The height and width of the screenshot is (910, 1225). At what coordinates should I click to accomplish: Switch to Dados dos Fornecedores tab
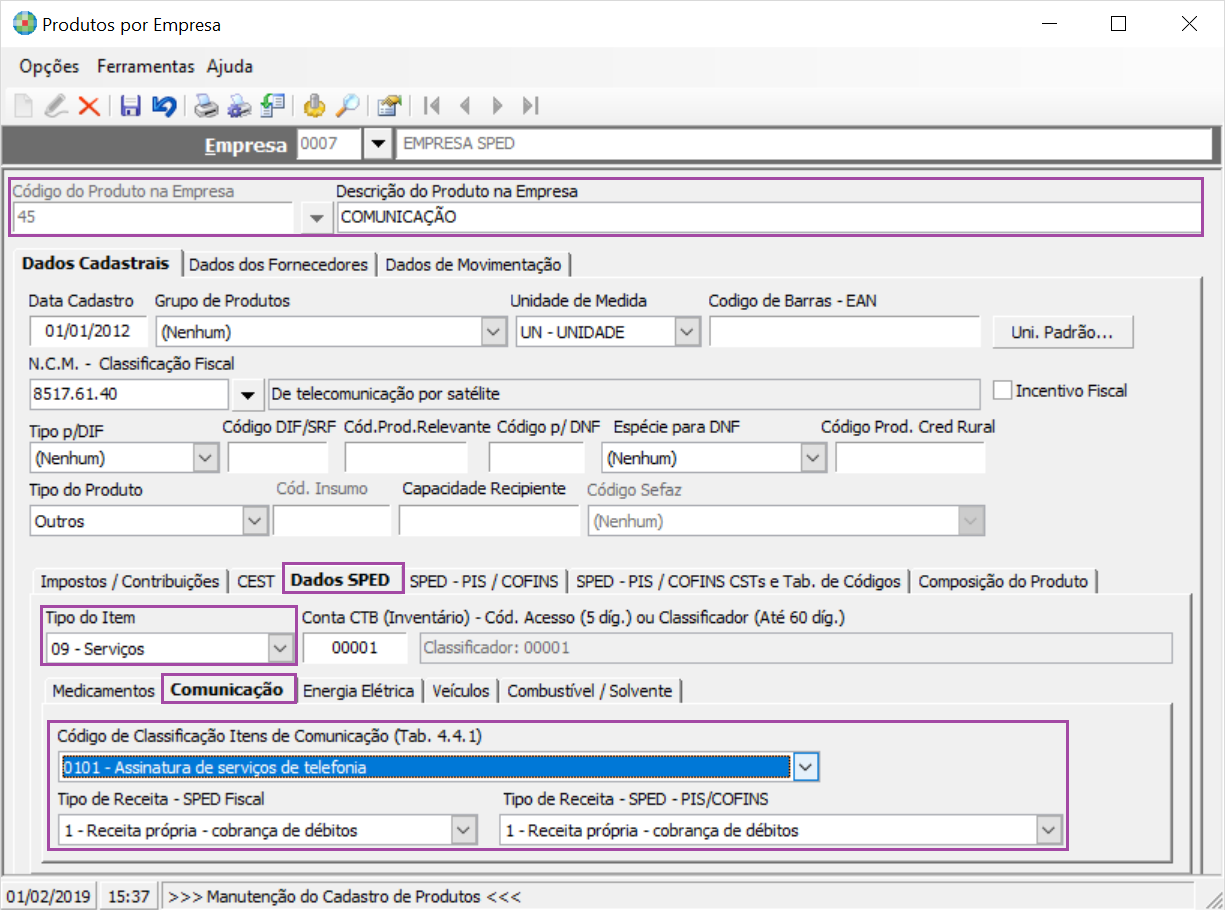278,265
